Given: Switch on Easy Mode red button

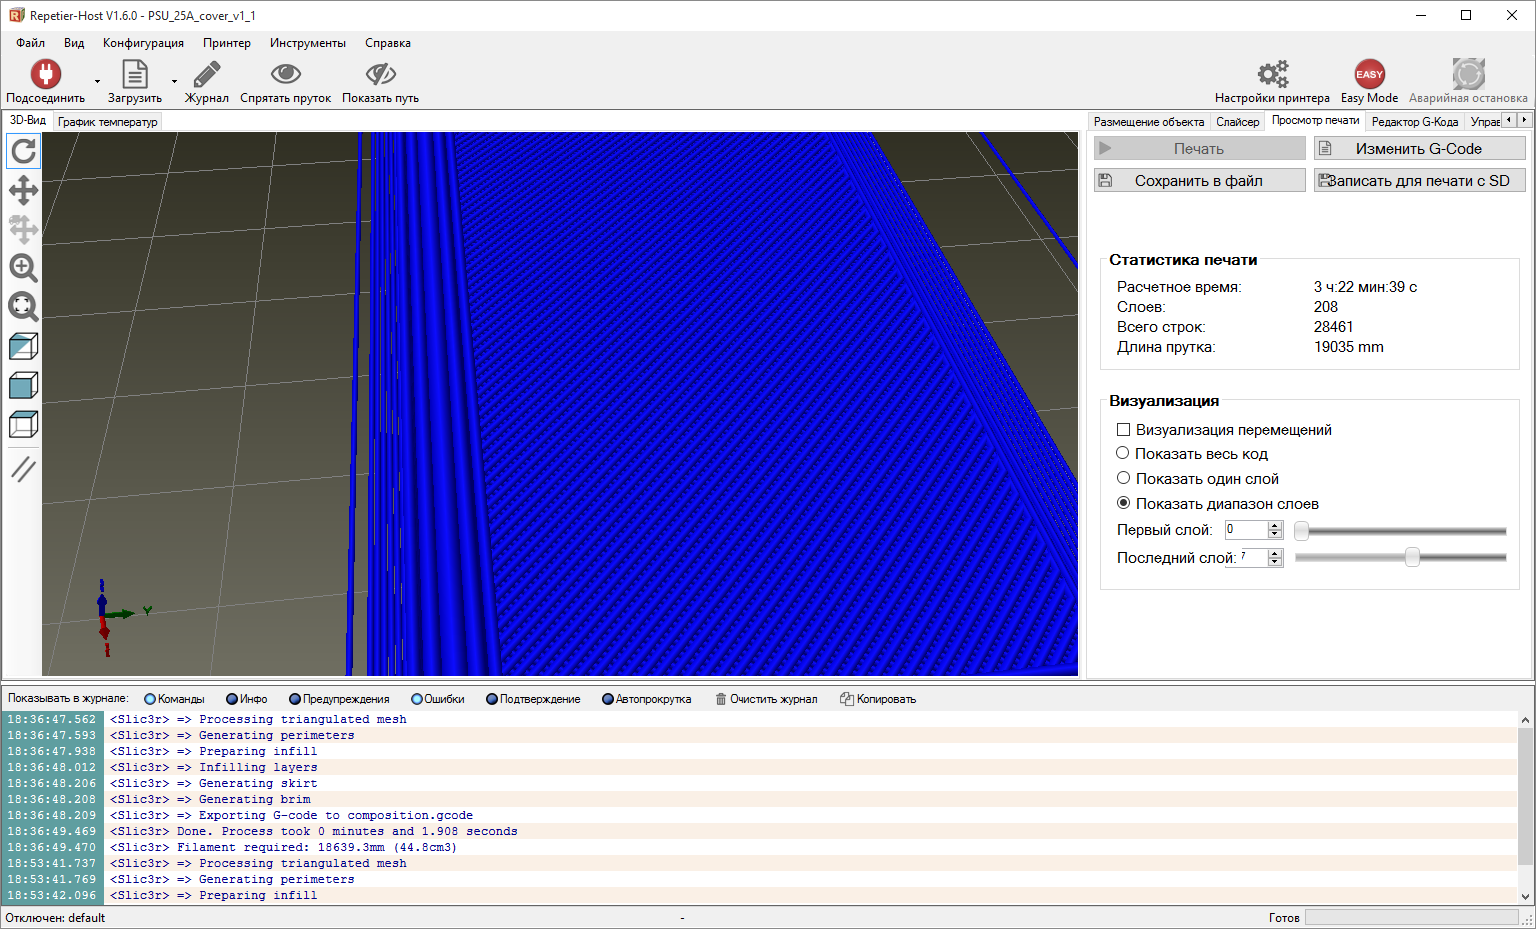Looking at the screenshot, I should click(1369, 74).
